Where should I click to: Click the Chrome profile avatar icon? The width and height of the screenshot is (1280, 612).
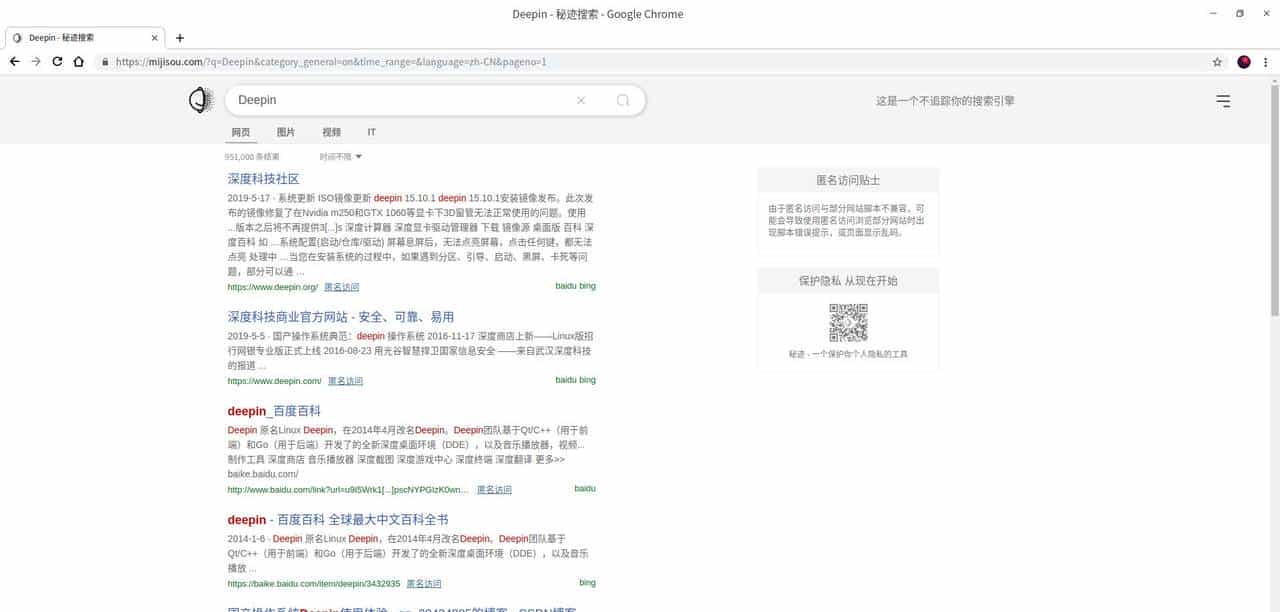(x=1243, y=61)
